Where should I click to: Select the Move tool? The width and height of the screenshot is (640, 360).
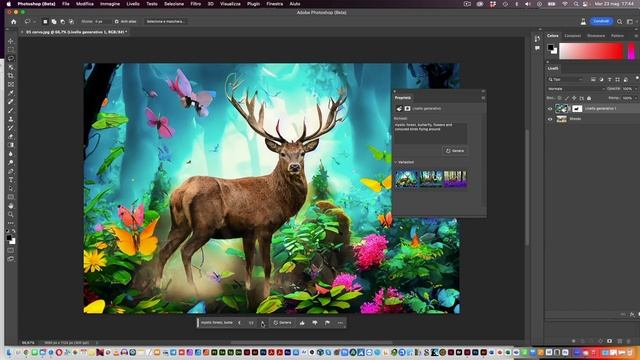pos(11,41)
